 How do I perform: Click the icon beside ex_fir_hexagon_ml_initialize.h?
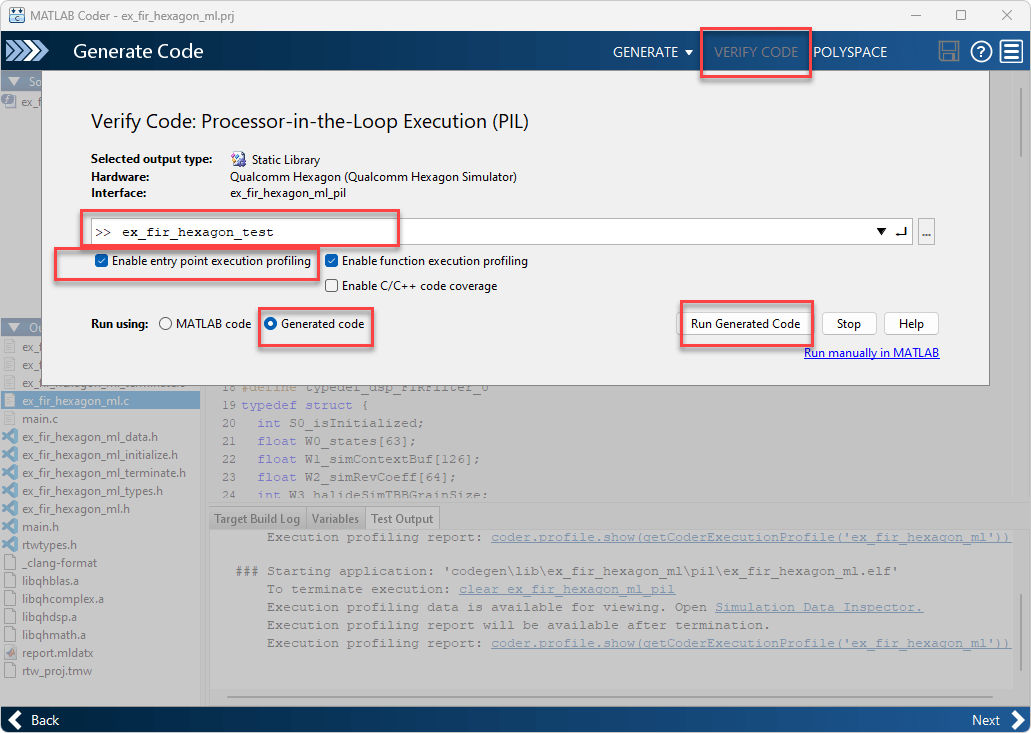click(10, 455)
